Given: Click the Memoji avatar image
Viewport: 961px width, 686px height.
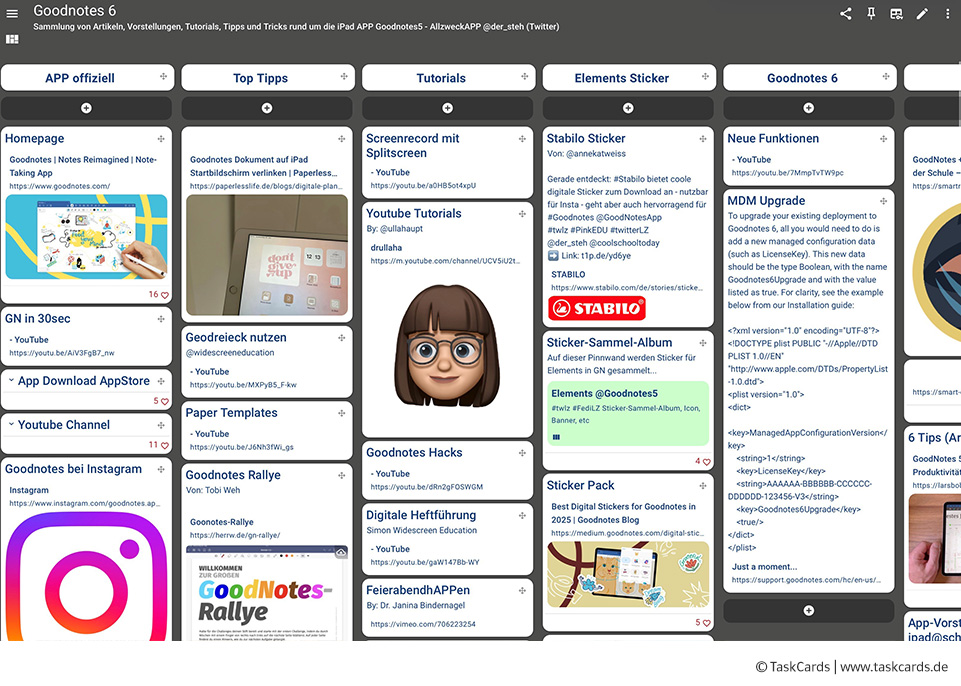Looking at the screenshot, I should coord(447,346).
